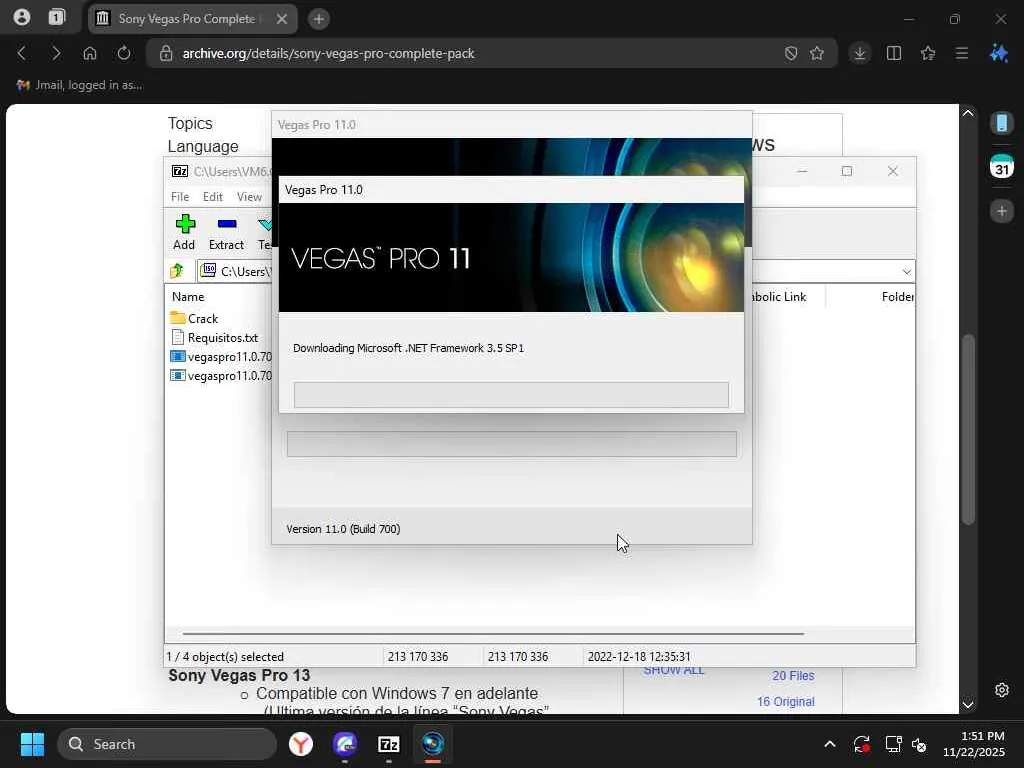Open the 7-Zip Edit menu

point(212,197)
